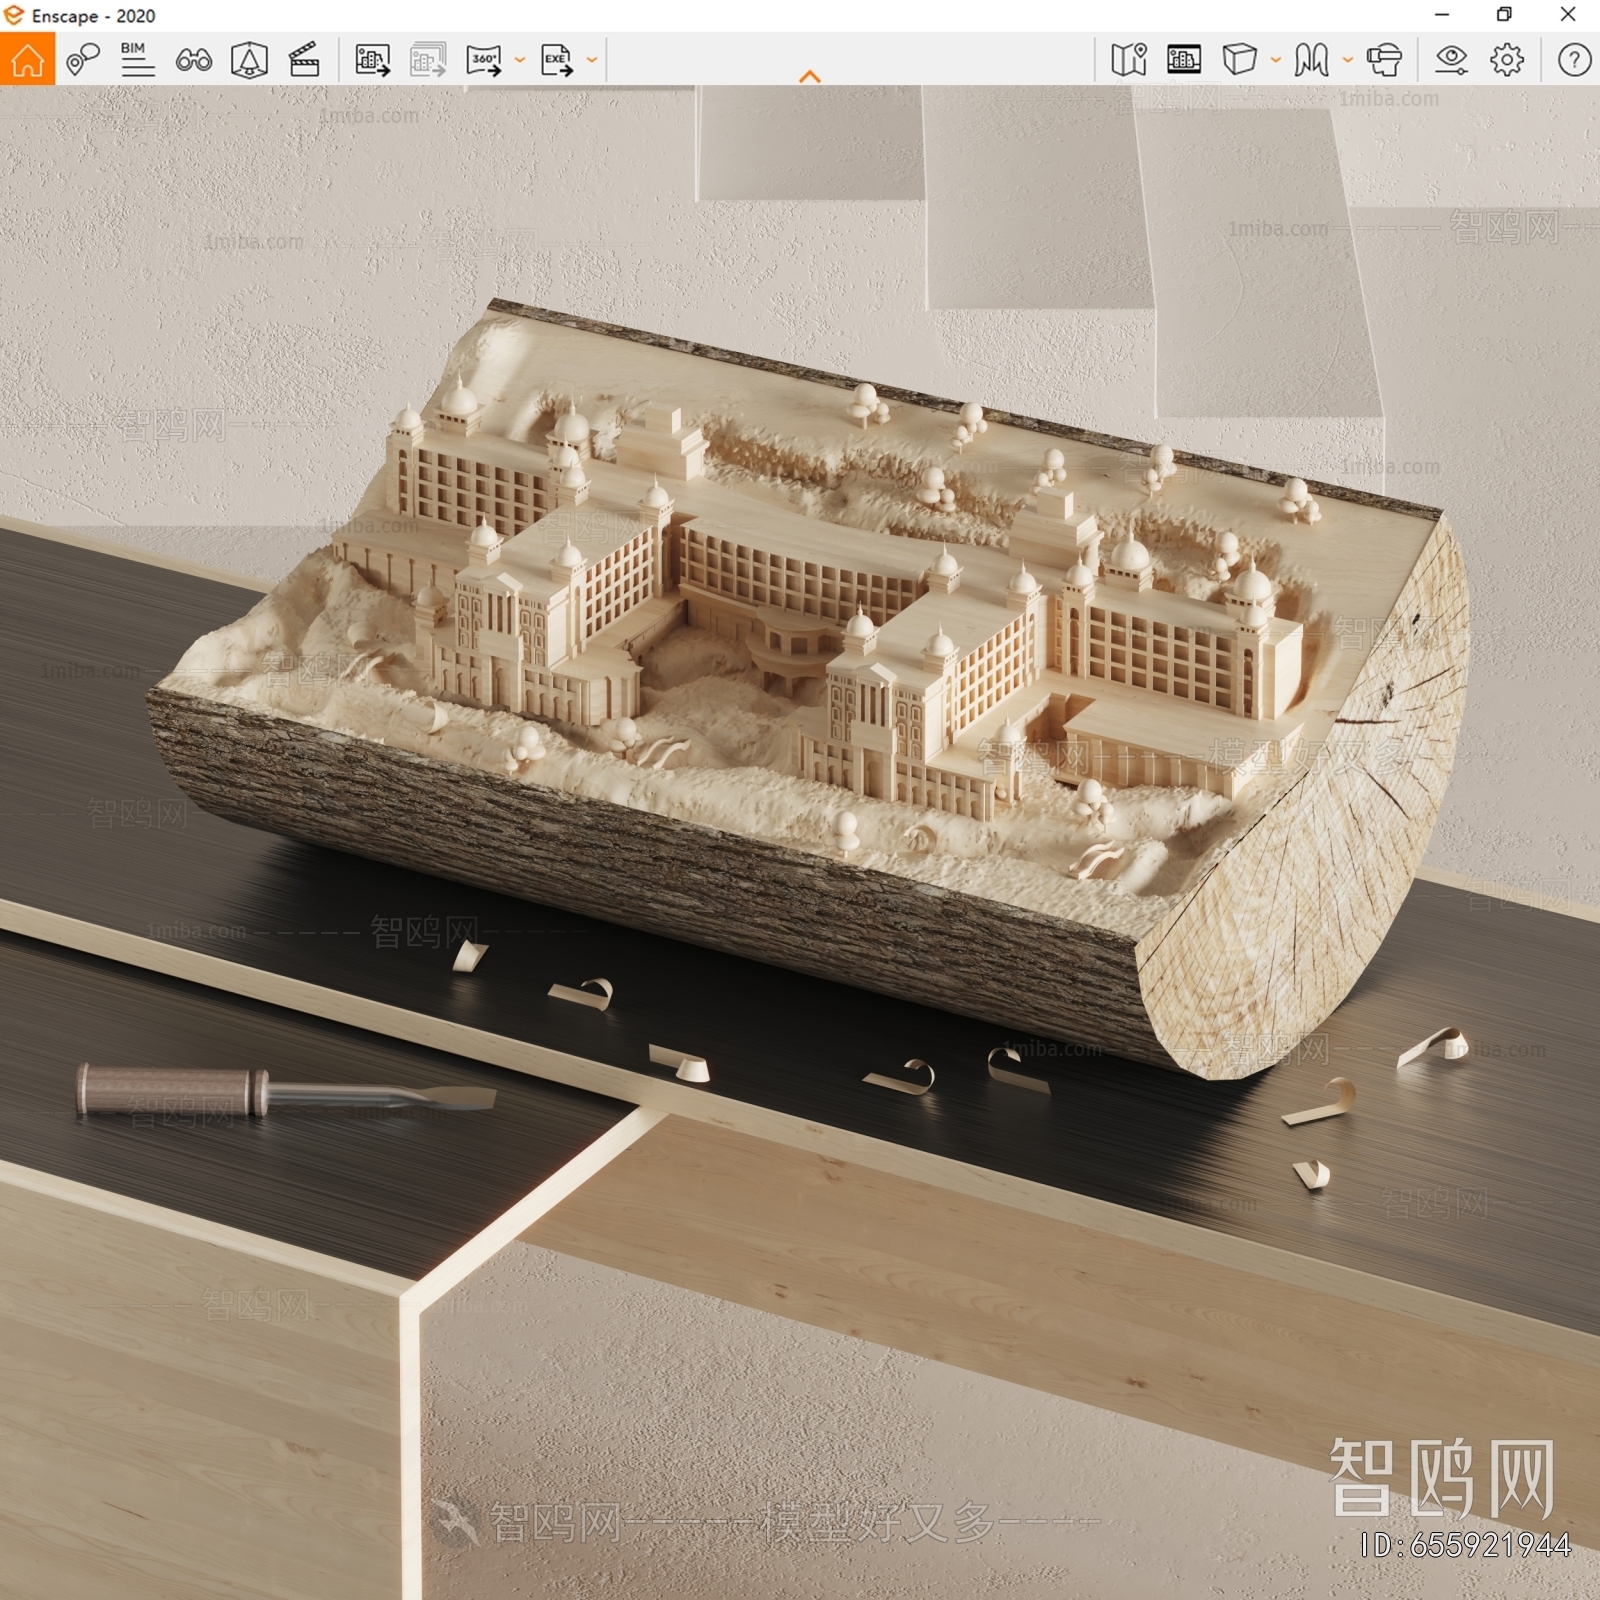Expand the navigation mode dropdown arrow

(1348, 60)
